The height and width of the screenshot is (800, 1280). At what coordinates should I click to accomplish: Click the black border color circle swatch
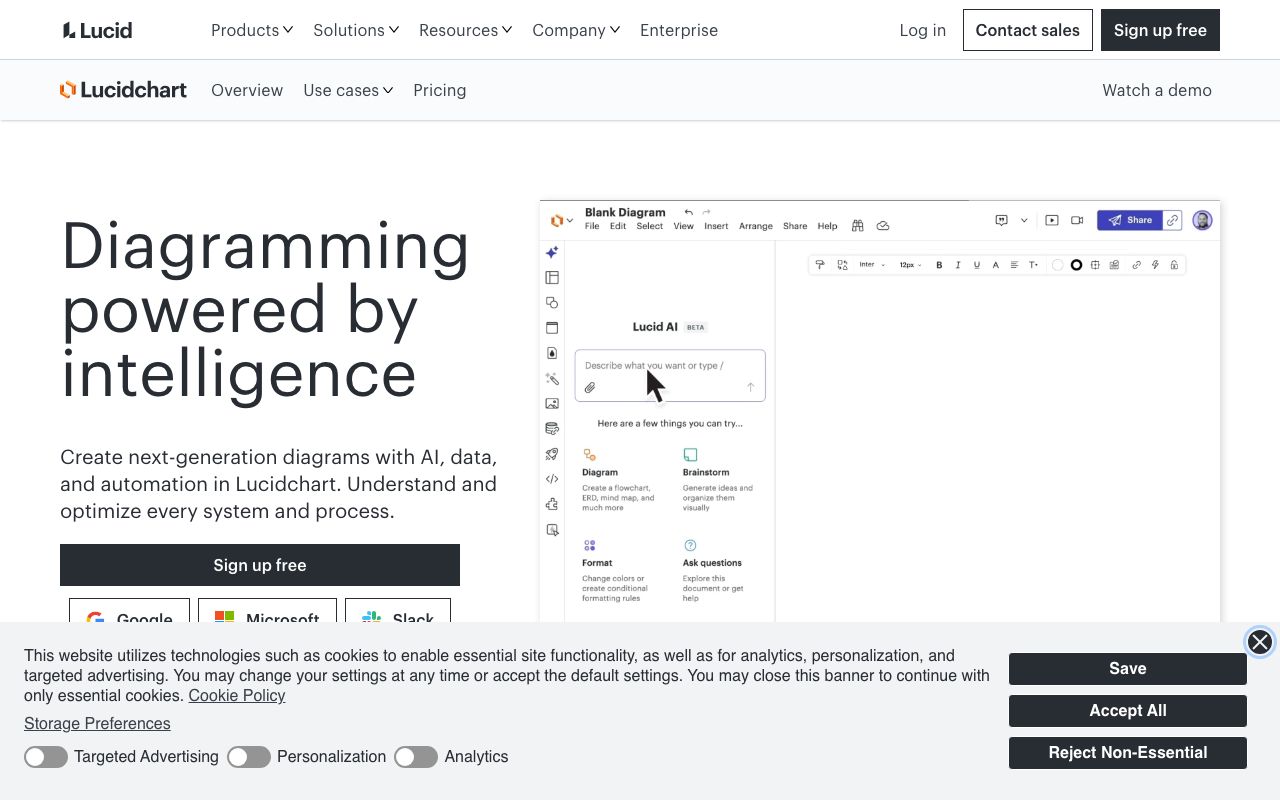coord(1076,265)
